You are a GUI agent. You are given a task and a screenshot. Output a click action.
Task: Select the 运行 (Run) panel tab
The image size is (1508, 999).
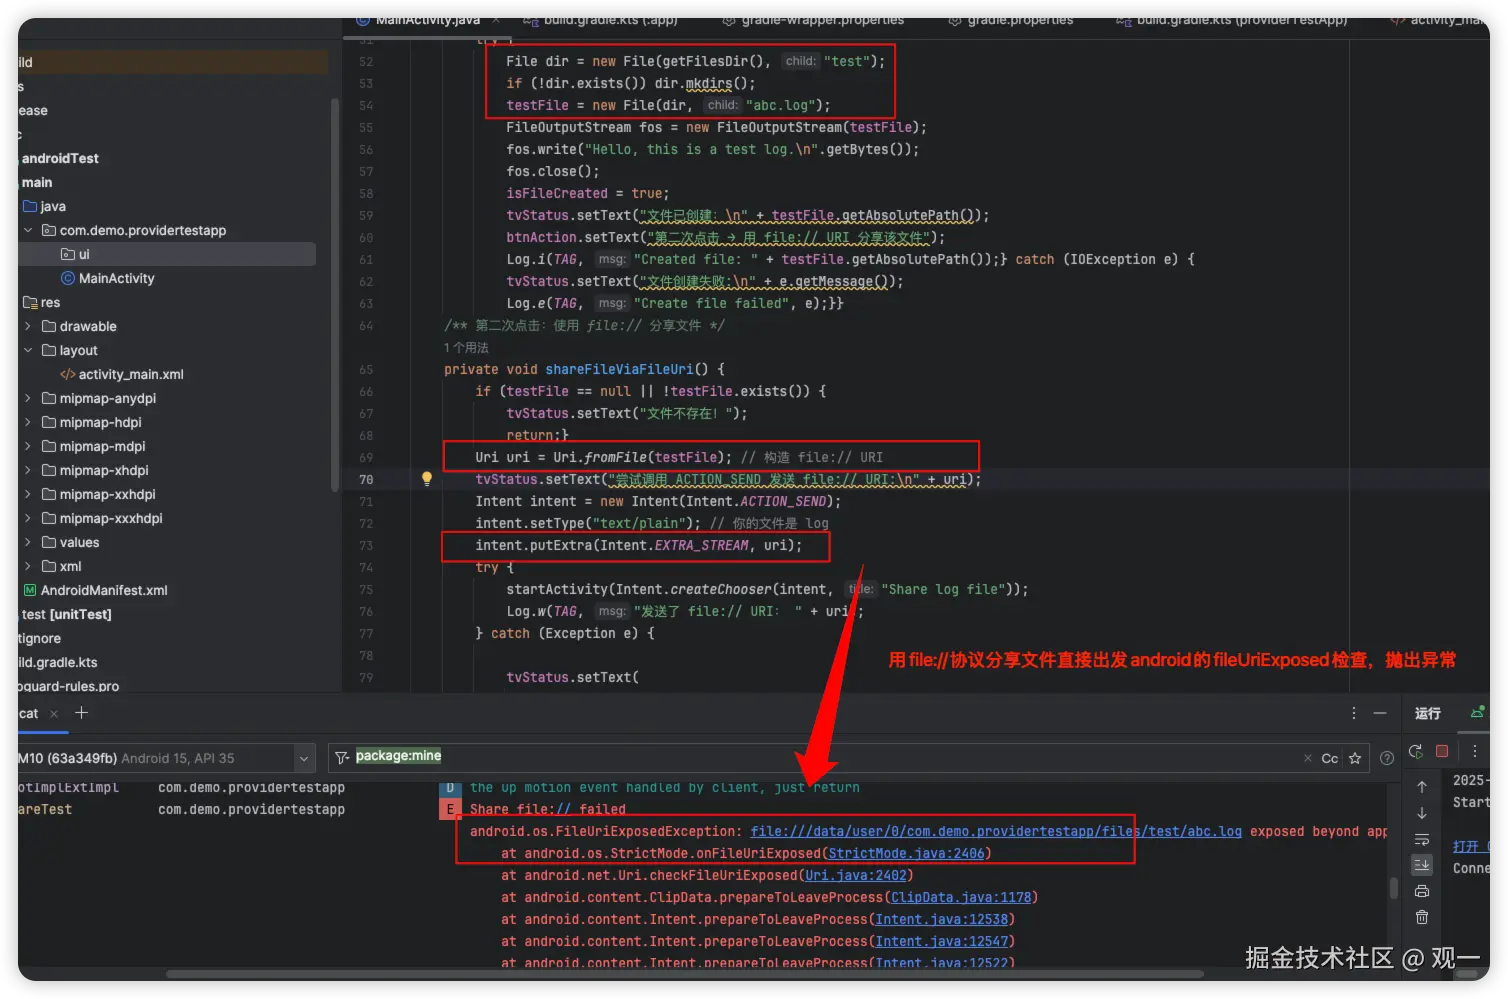pos(1428,713)
